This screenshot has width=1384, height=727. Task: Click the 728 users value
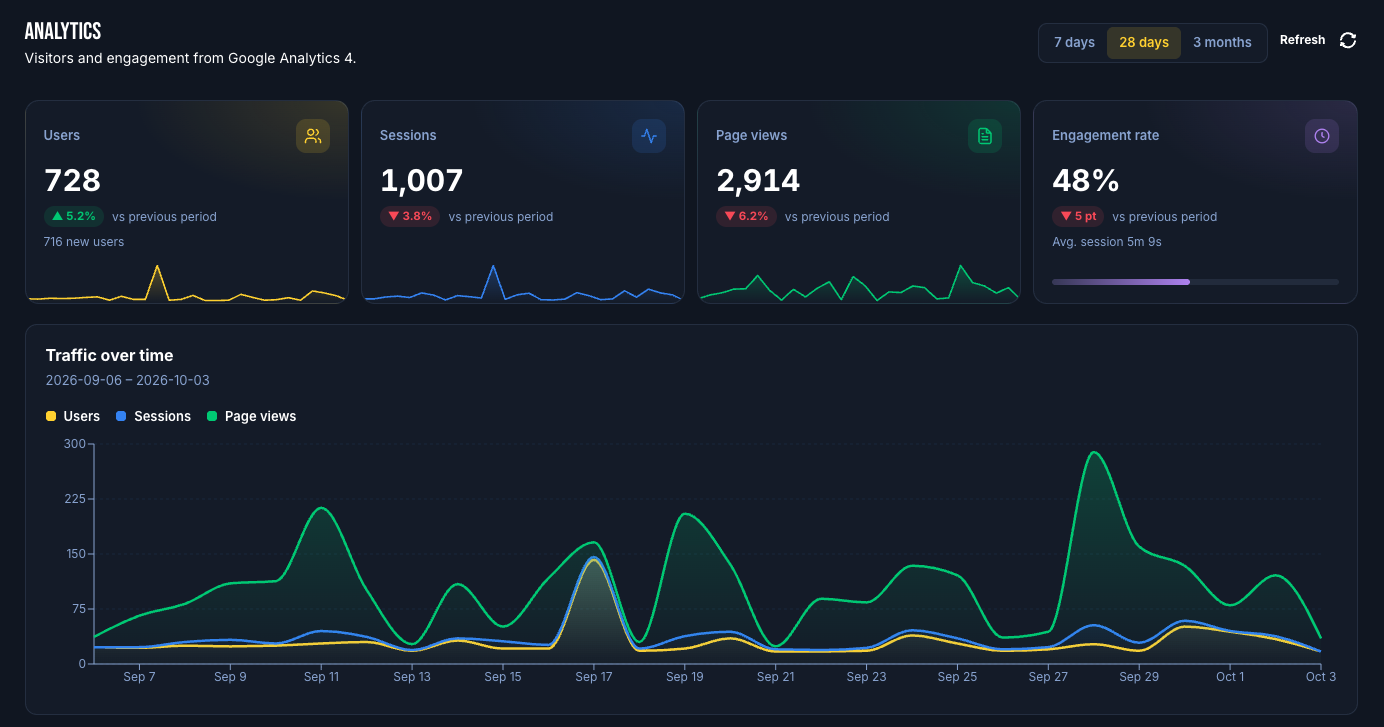point(72,180)
